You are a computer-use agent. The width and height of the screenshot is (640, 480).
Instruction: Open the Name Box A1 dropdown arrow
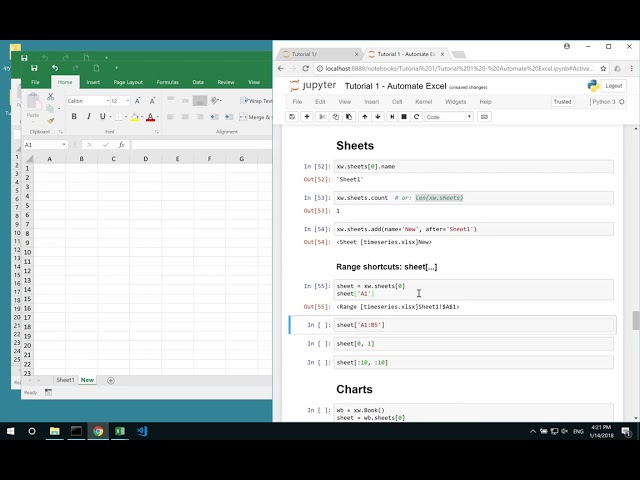click(64, 145)
